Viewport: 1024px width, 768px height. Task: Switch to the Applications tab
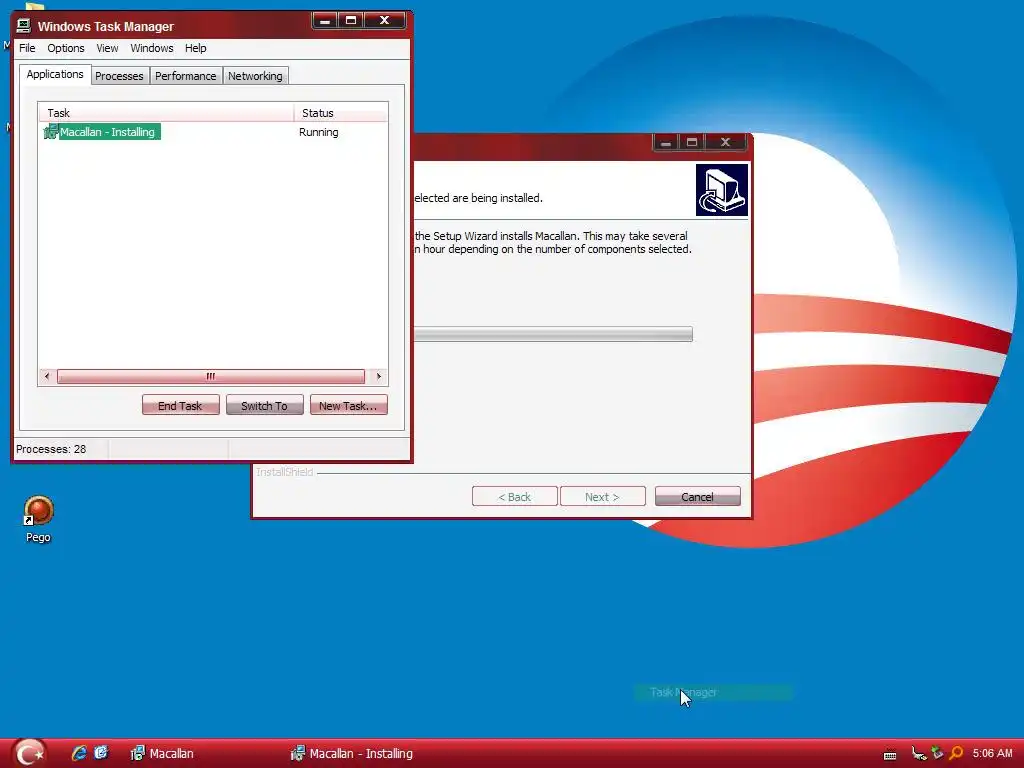tap(55, 74)
